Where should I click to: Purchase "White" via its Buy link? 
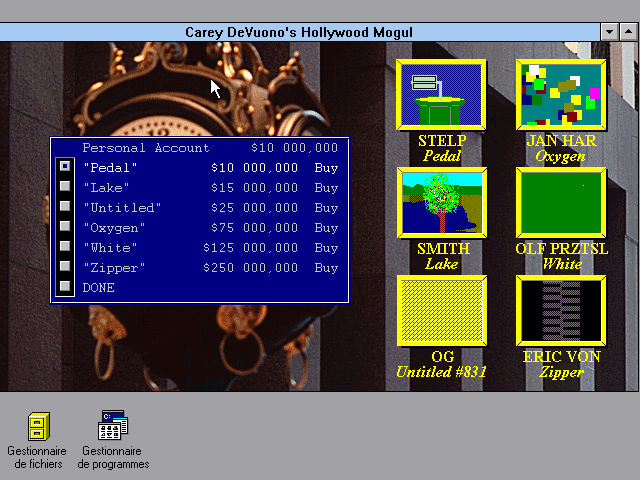tap(326, 248)
